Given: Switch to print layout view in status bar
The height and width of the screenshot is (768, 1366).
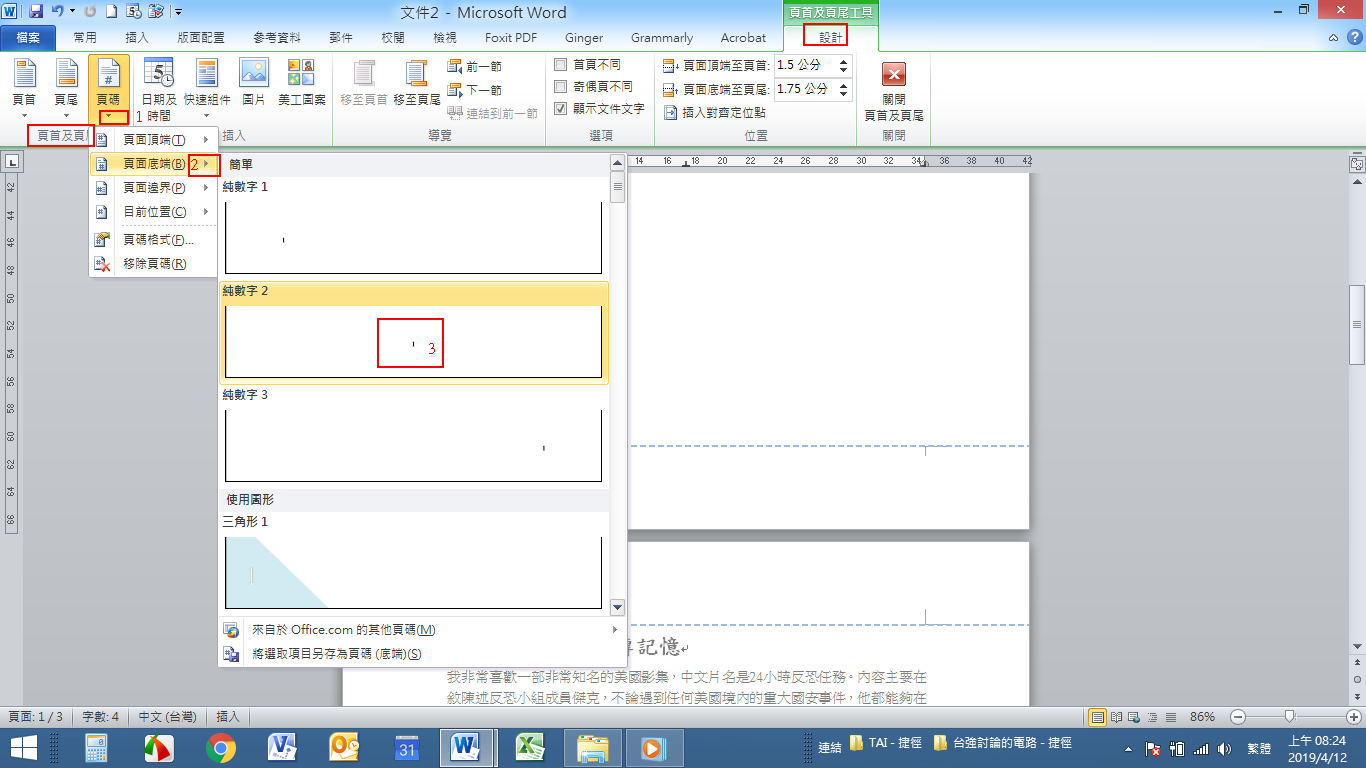Looking at the screenshot, I should 1098,717.
